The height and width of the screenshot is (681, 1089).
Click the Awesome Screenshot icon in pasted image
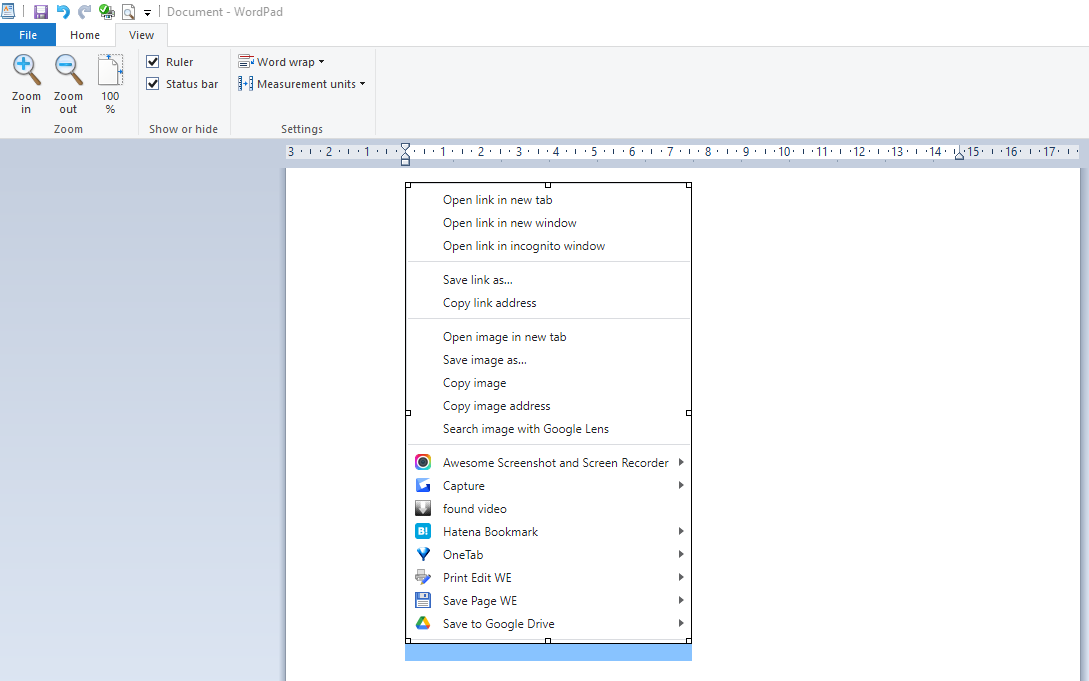tap(423, 462)
